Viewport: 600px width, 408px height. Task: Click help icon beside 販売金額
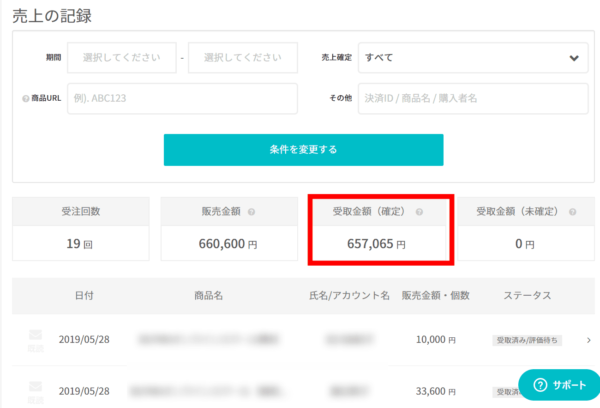pyautogui.click(x=251, y=212)
